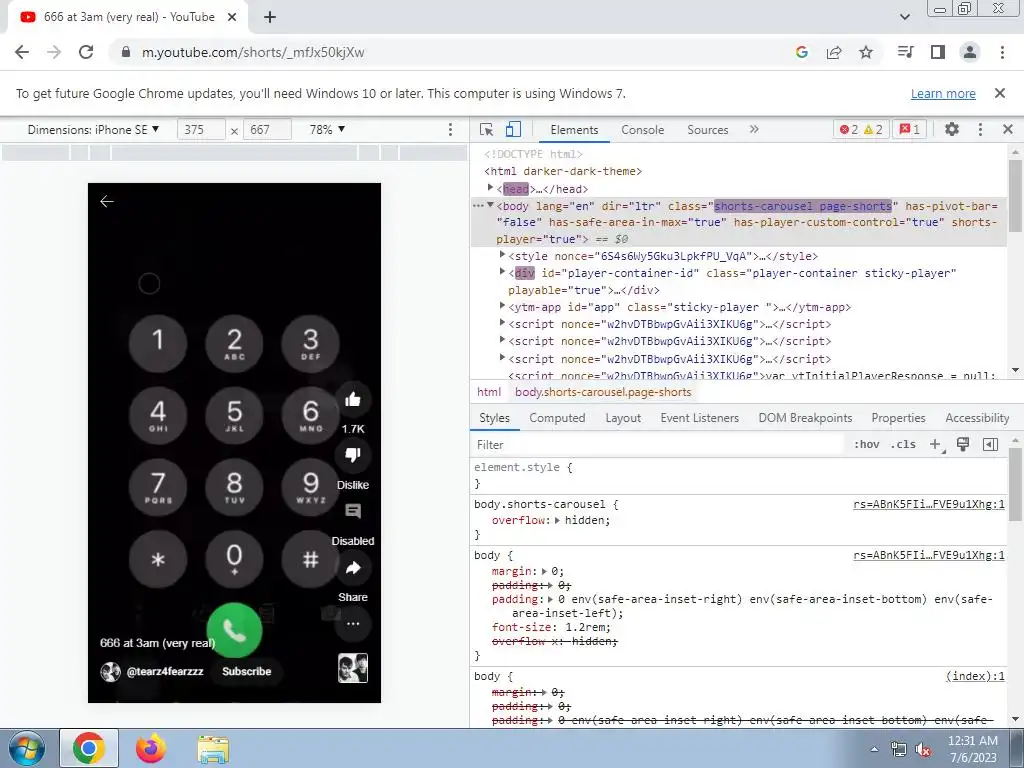Dismiss the Chrome update infobar
1024x768 pixels.
999,93
